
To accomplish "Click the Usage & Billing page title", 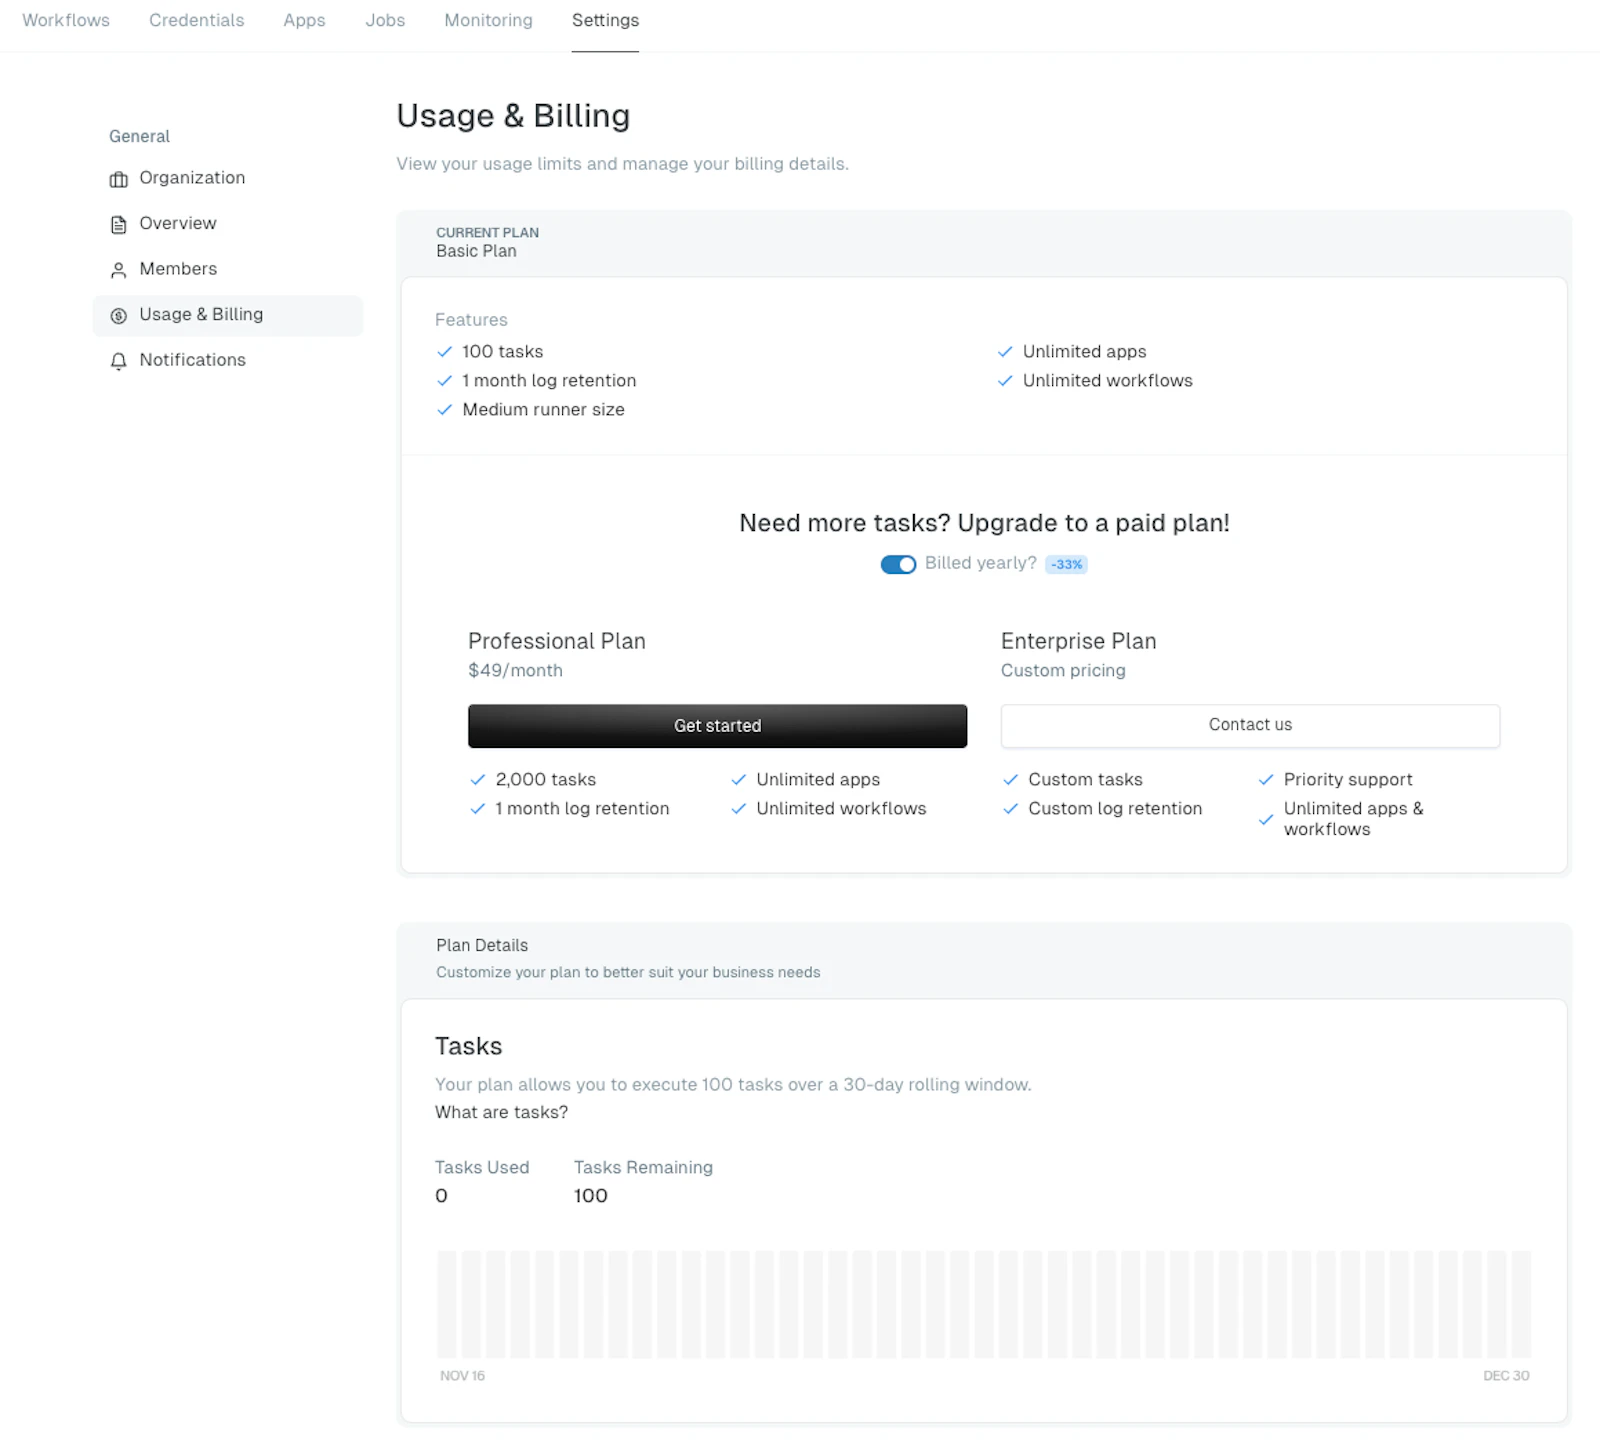I will [x=513, y=116].
